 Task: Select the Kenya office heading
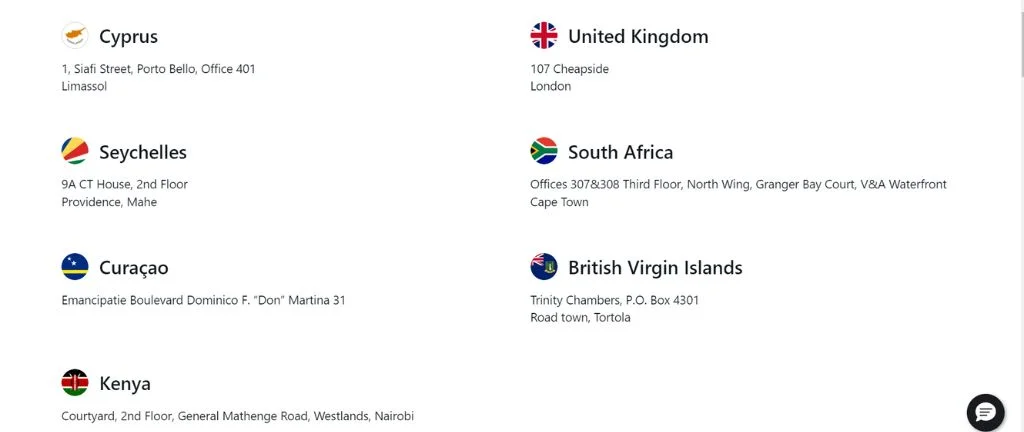coord(125,384)
